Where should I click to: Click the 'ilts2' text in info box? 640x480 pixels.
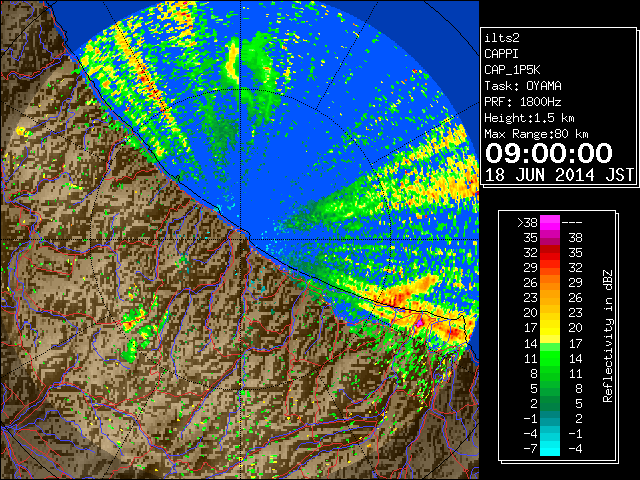click(x=502, y=38)
